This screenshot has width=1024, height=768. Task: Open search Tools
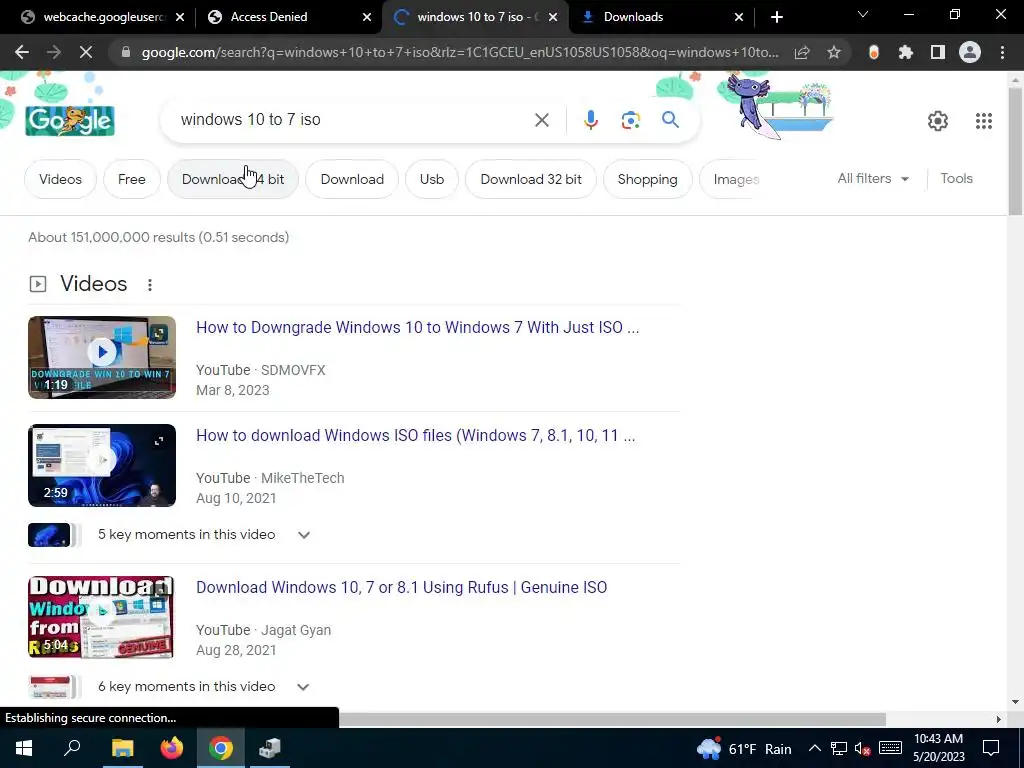[956, 179]
